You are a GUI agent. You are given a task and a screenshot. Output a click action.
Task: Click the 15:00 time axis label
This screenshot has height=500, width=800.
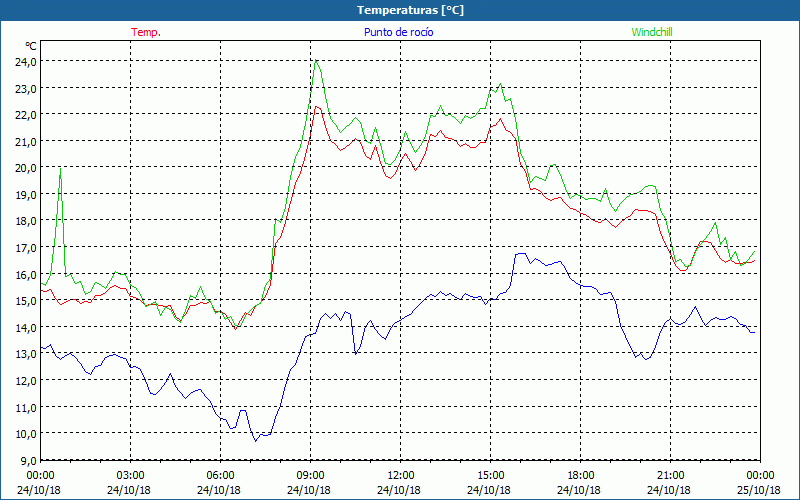click(491, 476)
